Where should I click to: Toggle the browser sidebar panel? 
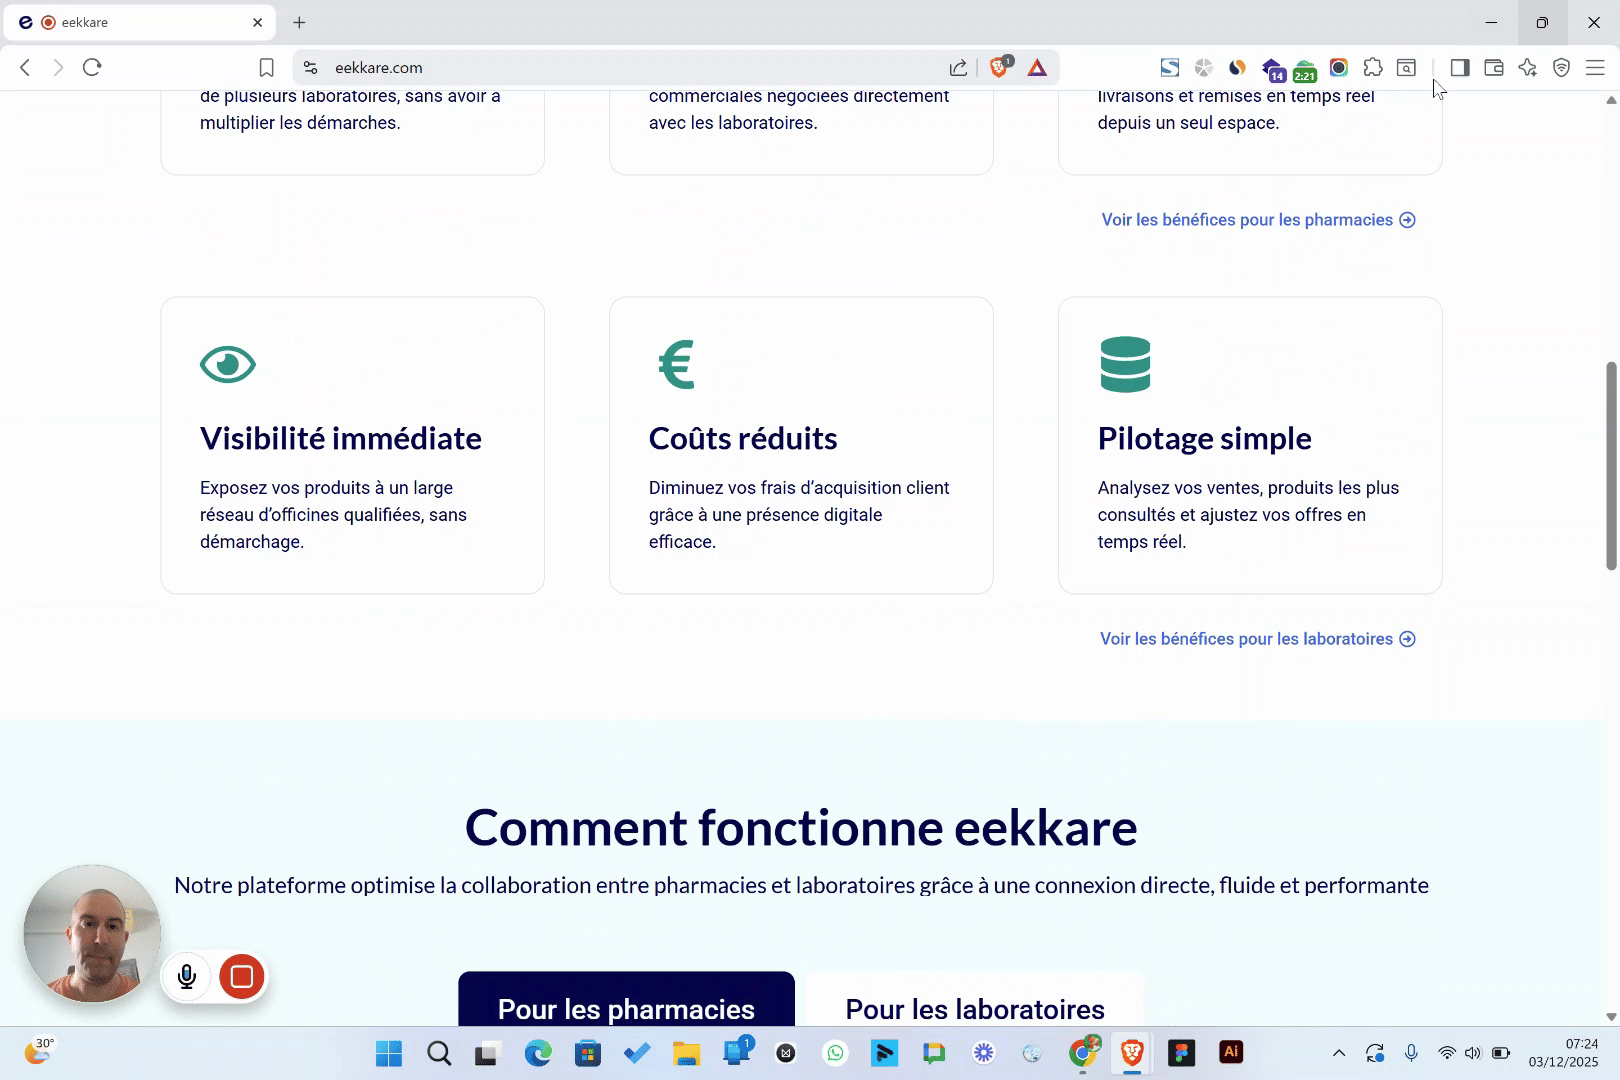tap(1460, 67)
